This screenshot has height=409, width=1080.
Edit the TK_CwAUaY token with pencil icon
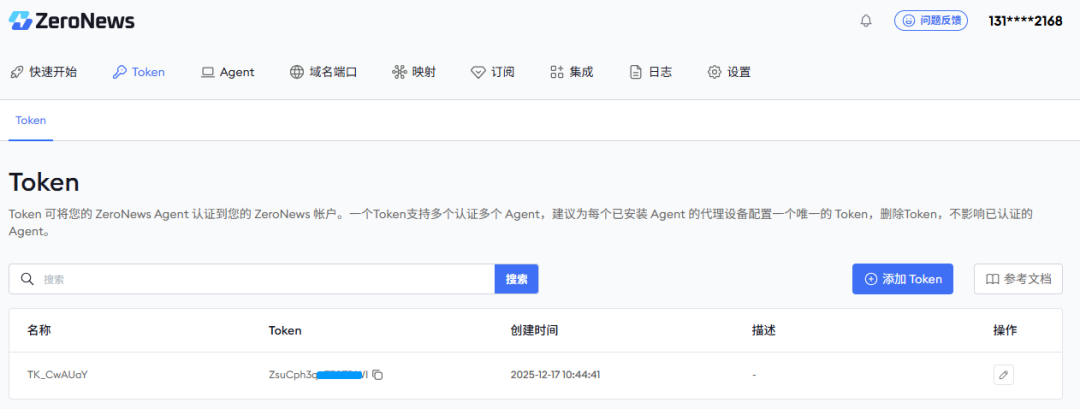pos(1004,375)
